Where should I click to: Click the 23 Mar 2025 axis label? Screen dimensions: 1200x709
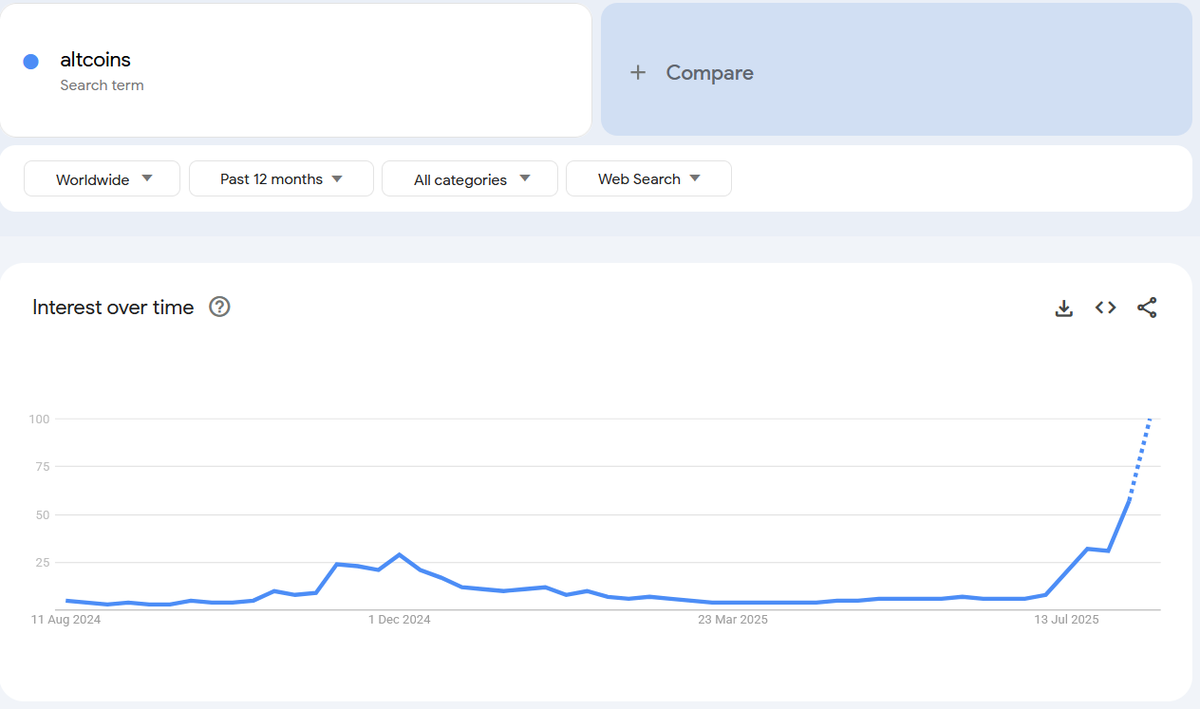click(x=733, y=620)
